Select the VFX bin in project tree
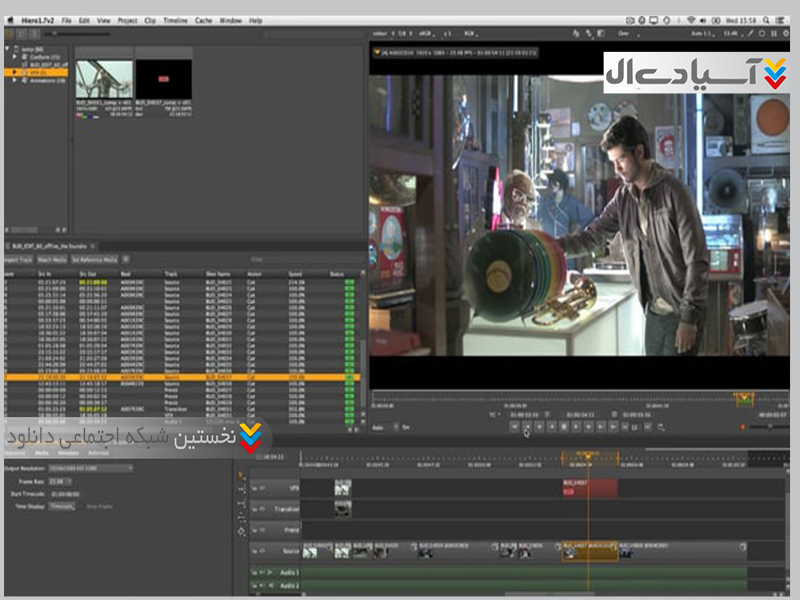800x600 pixels. 35,73
